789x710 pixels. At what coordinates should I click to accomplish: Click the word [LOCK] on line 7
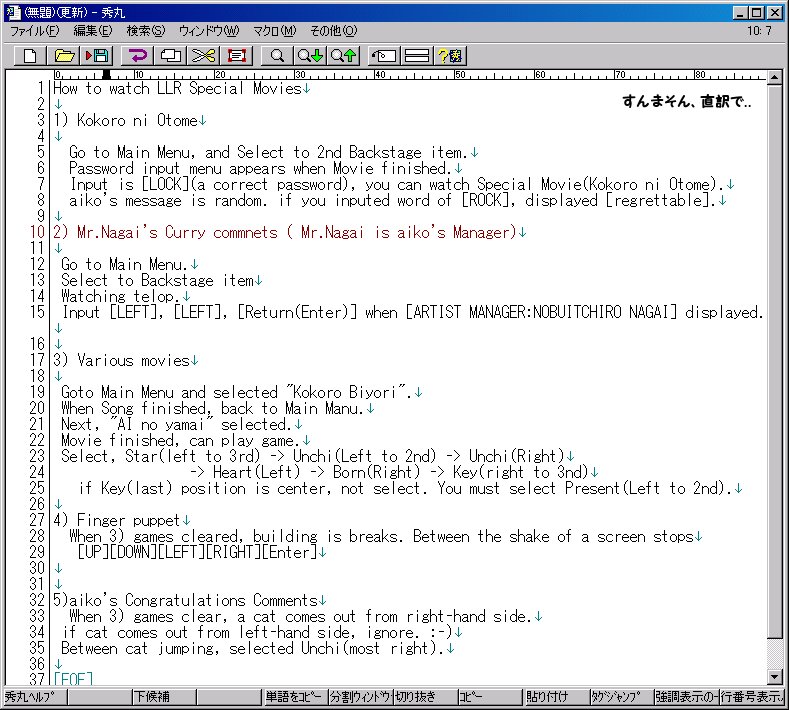click(x=165, y=185)
